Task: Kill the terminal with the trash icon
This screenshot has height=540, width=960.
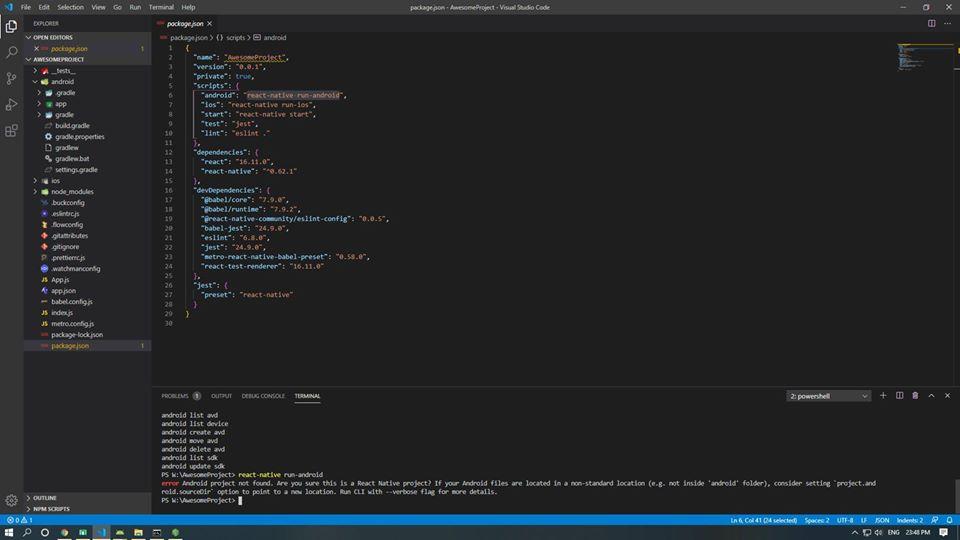Action: point(915,396)
